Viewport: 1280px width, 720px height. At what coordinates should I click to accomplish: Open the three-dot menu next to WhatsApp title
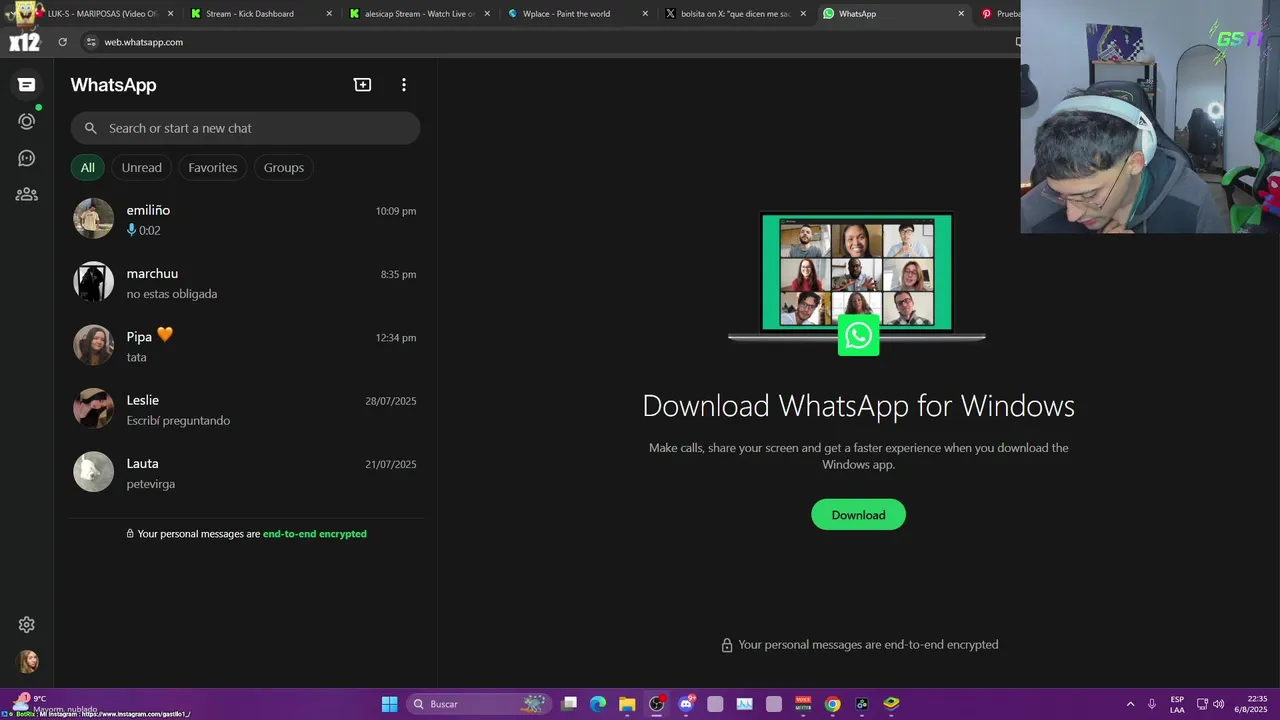(403, 85)
